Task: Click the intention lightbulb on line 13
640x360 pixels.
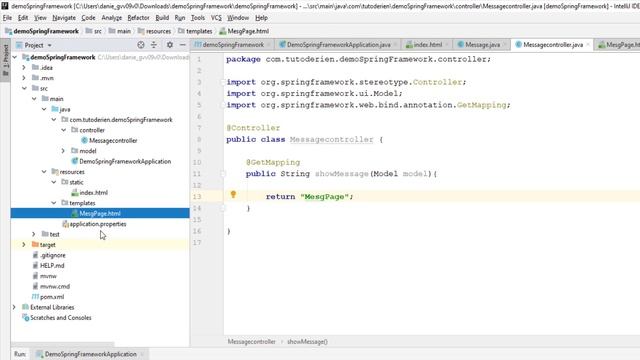Action: (x=233, y=194)
